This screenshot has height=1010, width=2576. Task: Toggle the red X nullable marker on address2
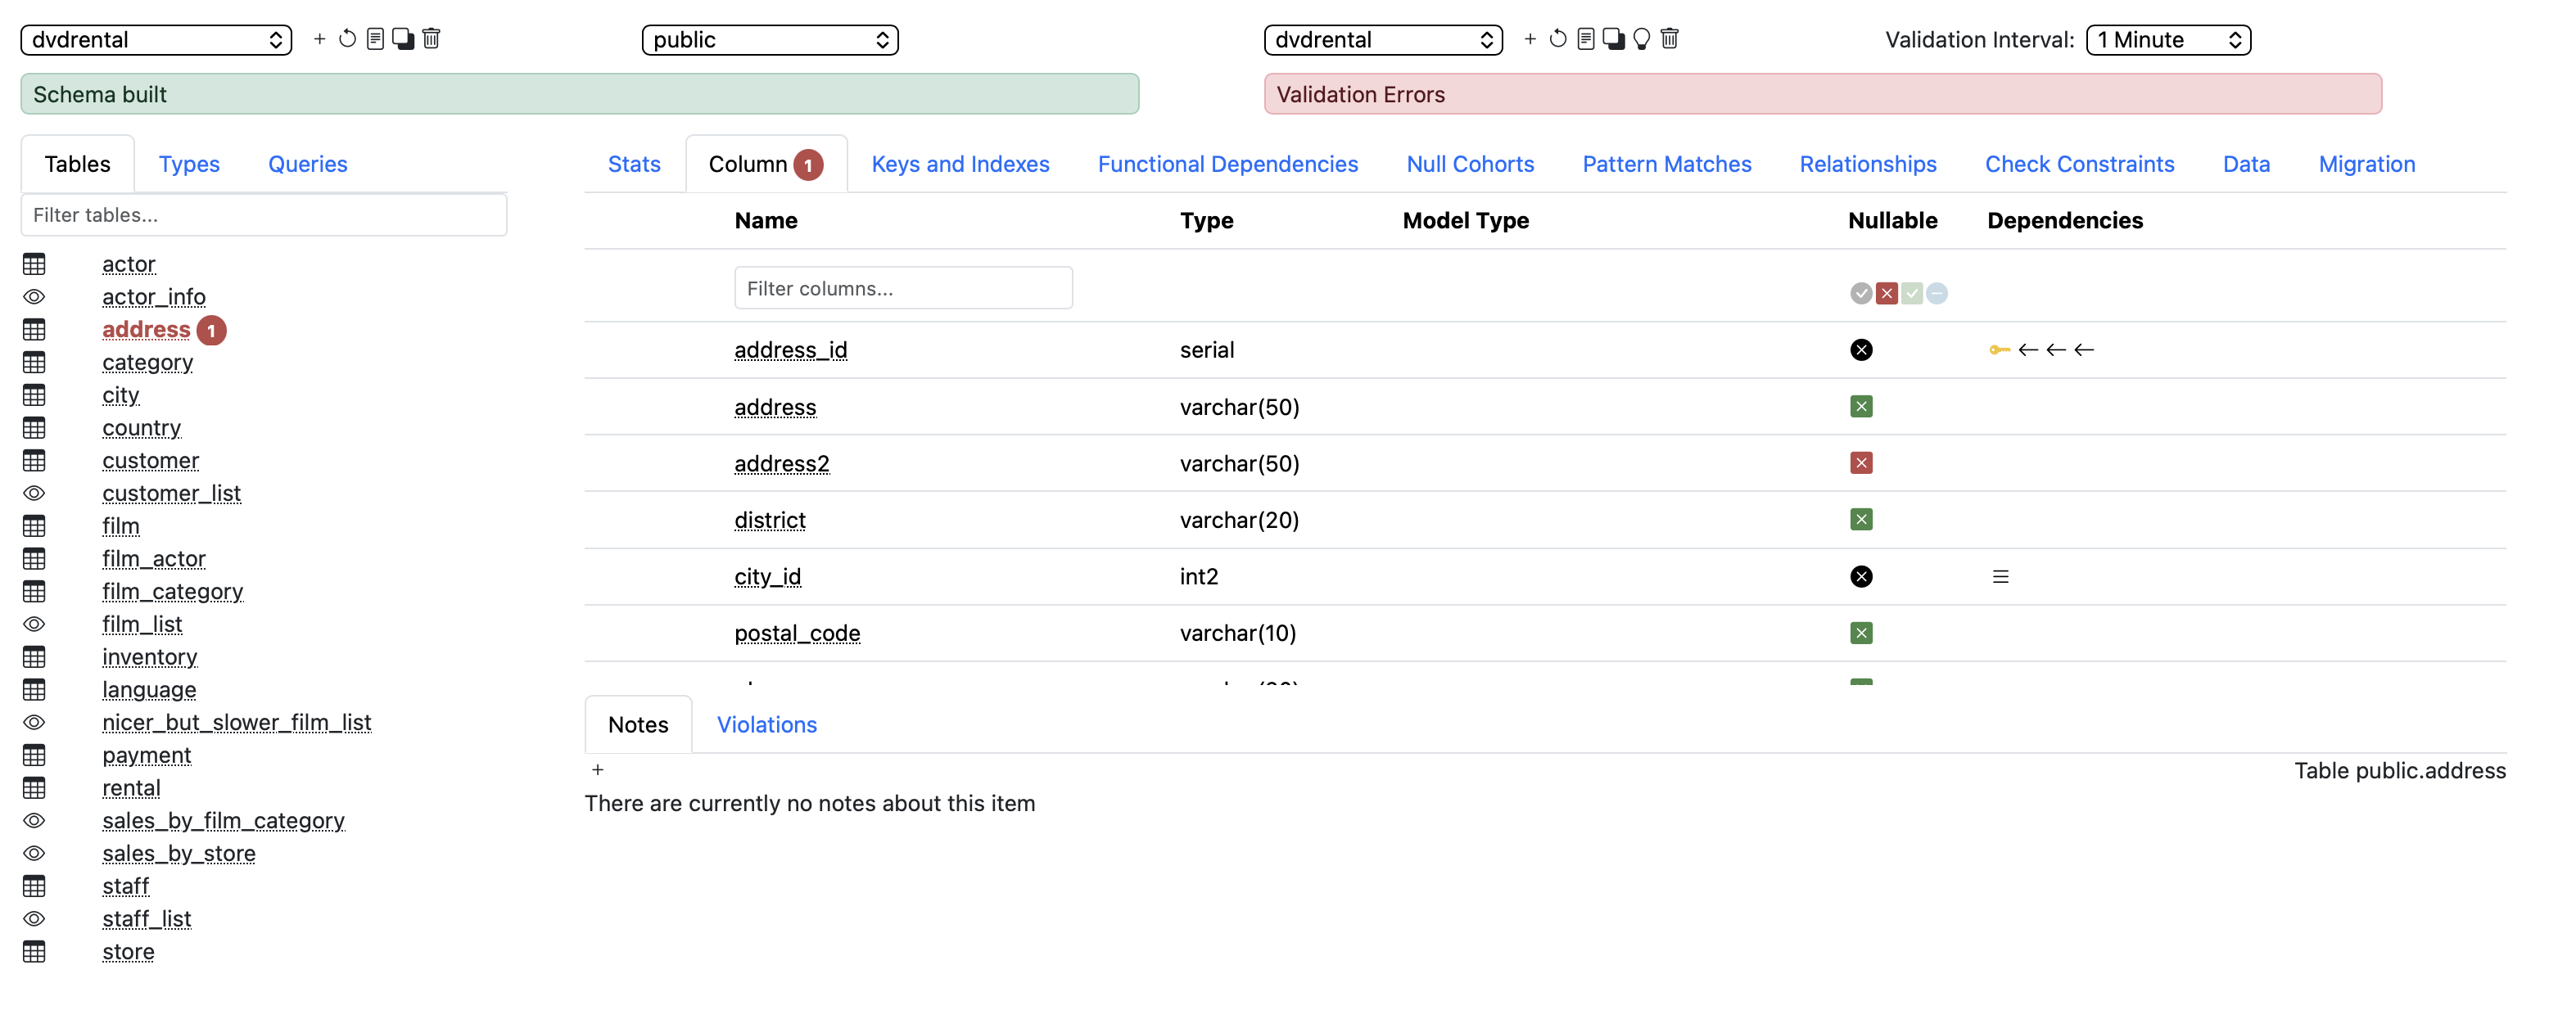click(x=1860, y=462)
